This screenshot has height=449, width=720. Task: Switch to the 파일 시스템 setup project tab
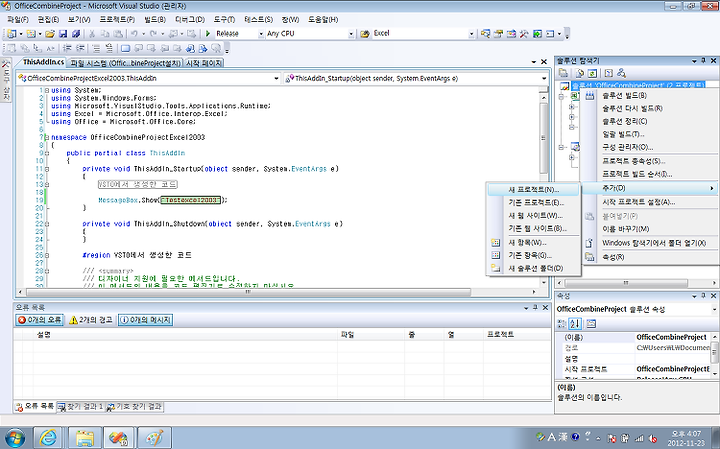click(x=126, y=63)
